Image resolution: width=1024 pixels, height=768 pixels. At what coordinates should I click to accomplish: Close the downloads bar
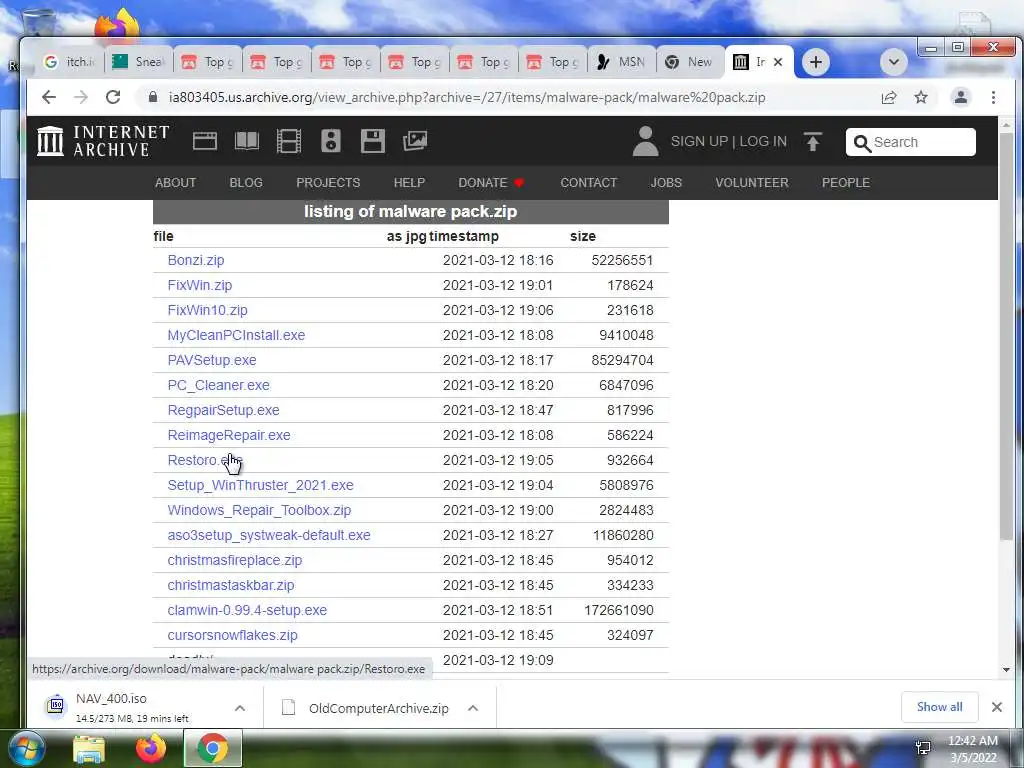997,707
